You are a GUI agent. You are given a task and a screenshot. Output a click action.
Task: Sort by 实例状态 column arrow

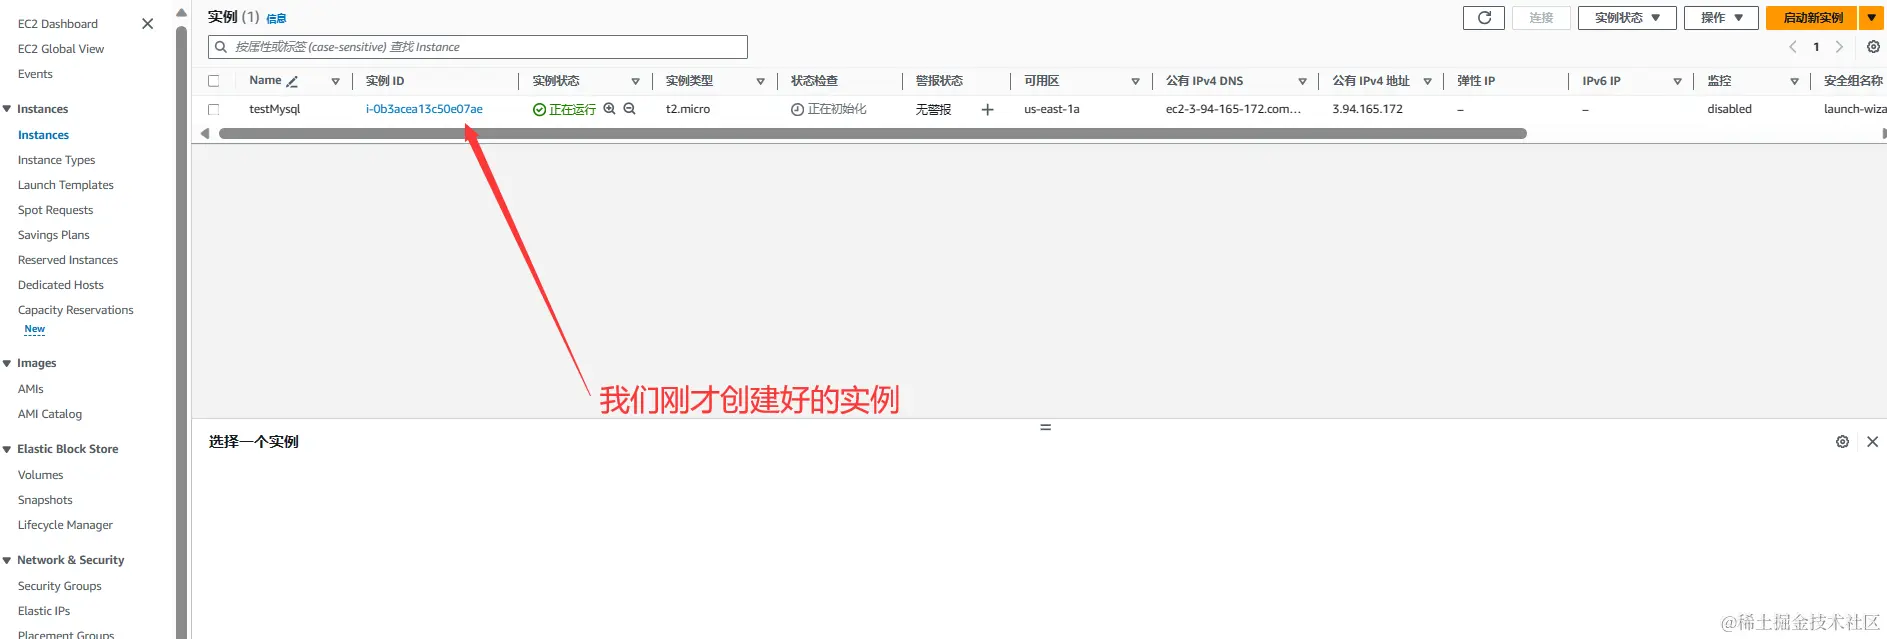tap(635, 81)
